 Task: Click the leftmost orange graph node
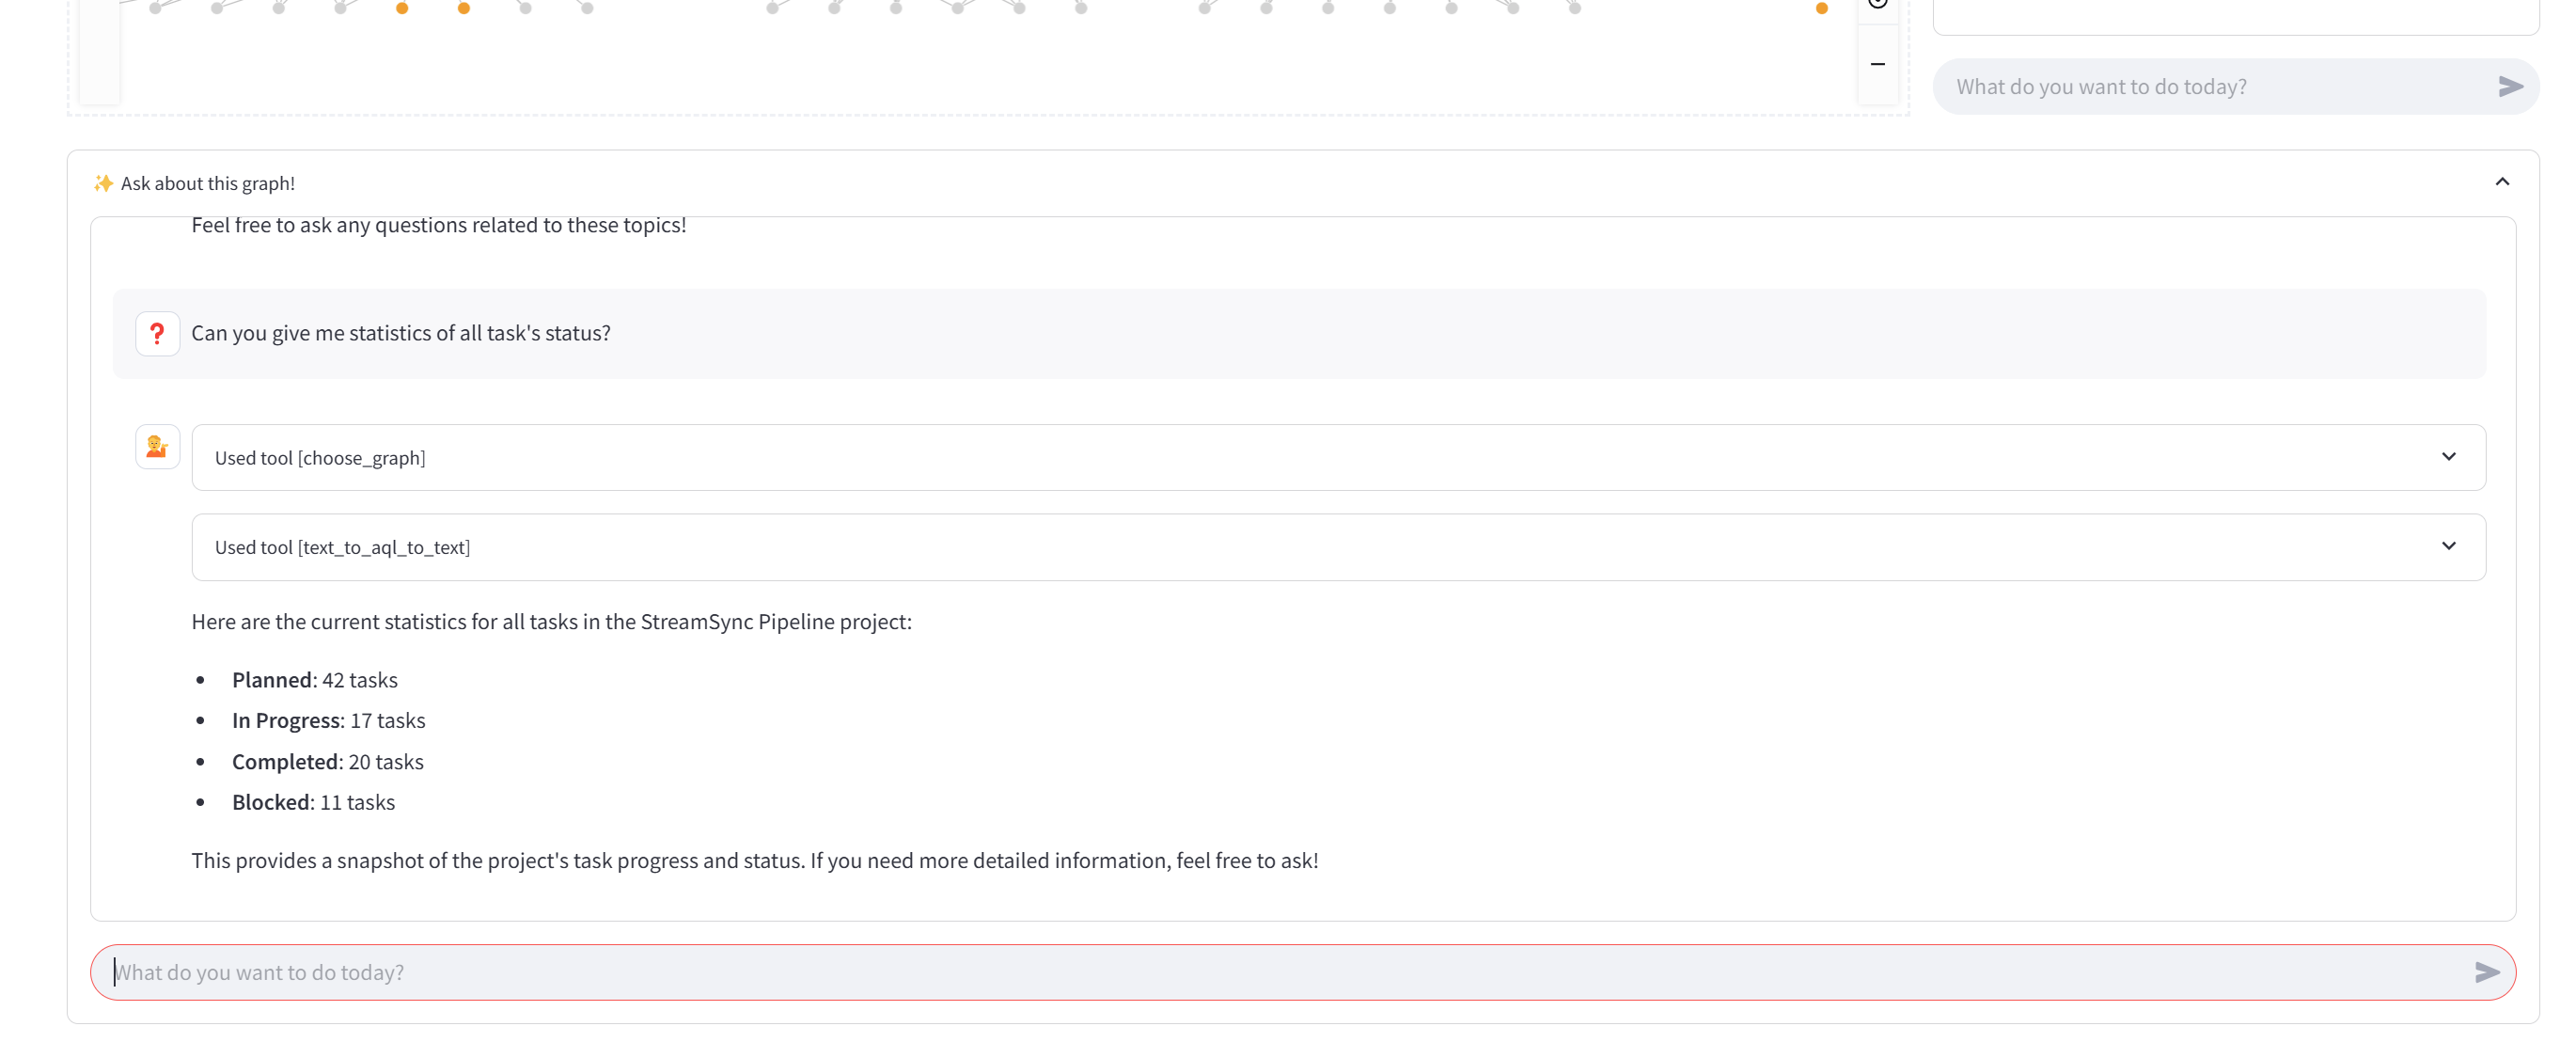[x=402, y=8]
